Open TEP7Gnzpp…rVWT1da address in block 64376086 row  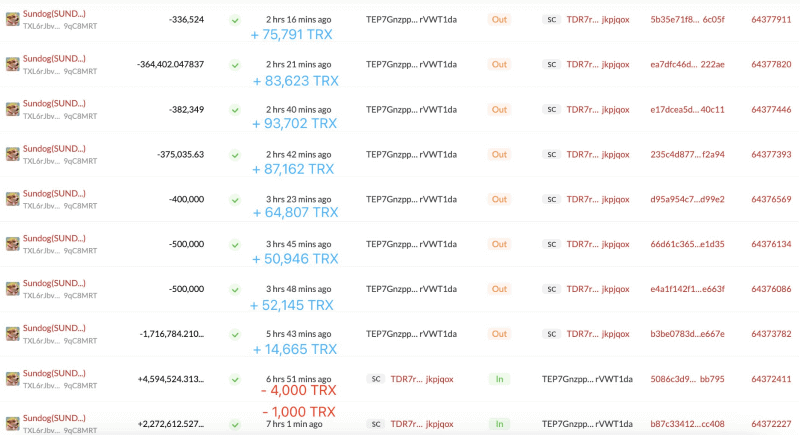tap(411, 289)
